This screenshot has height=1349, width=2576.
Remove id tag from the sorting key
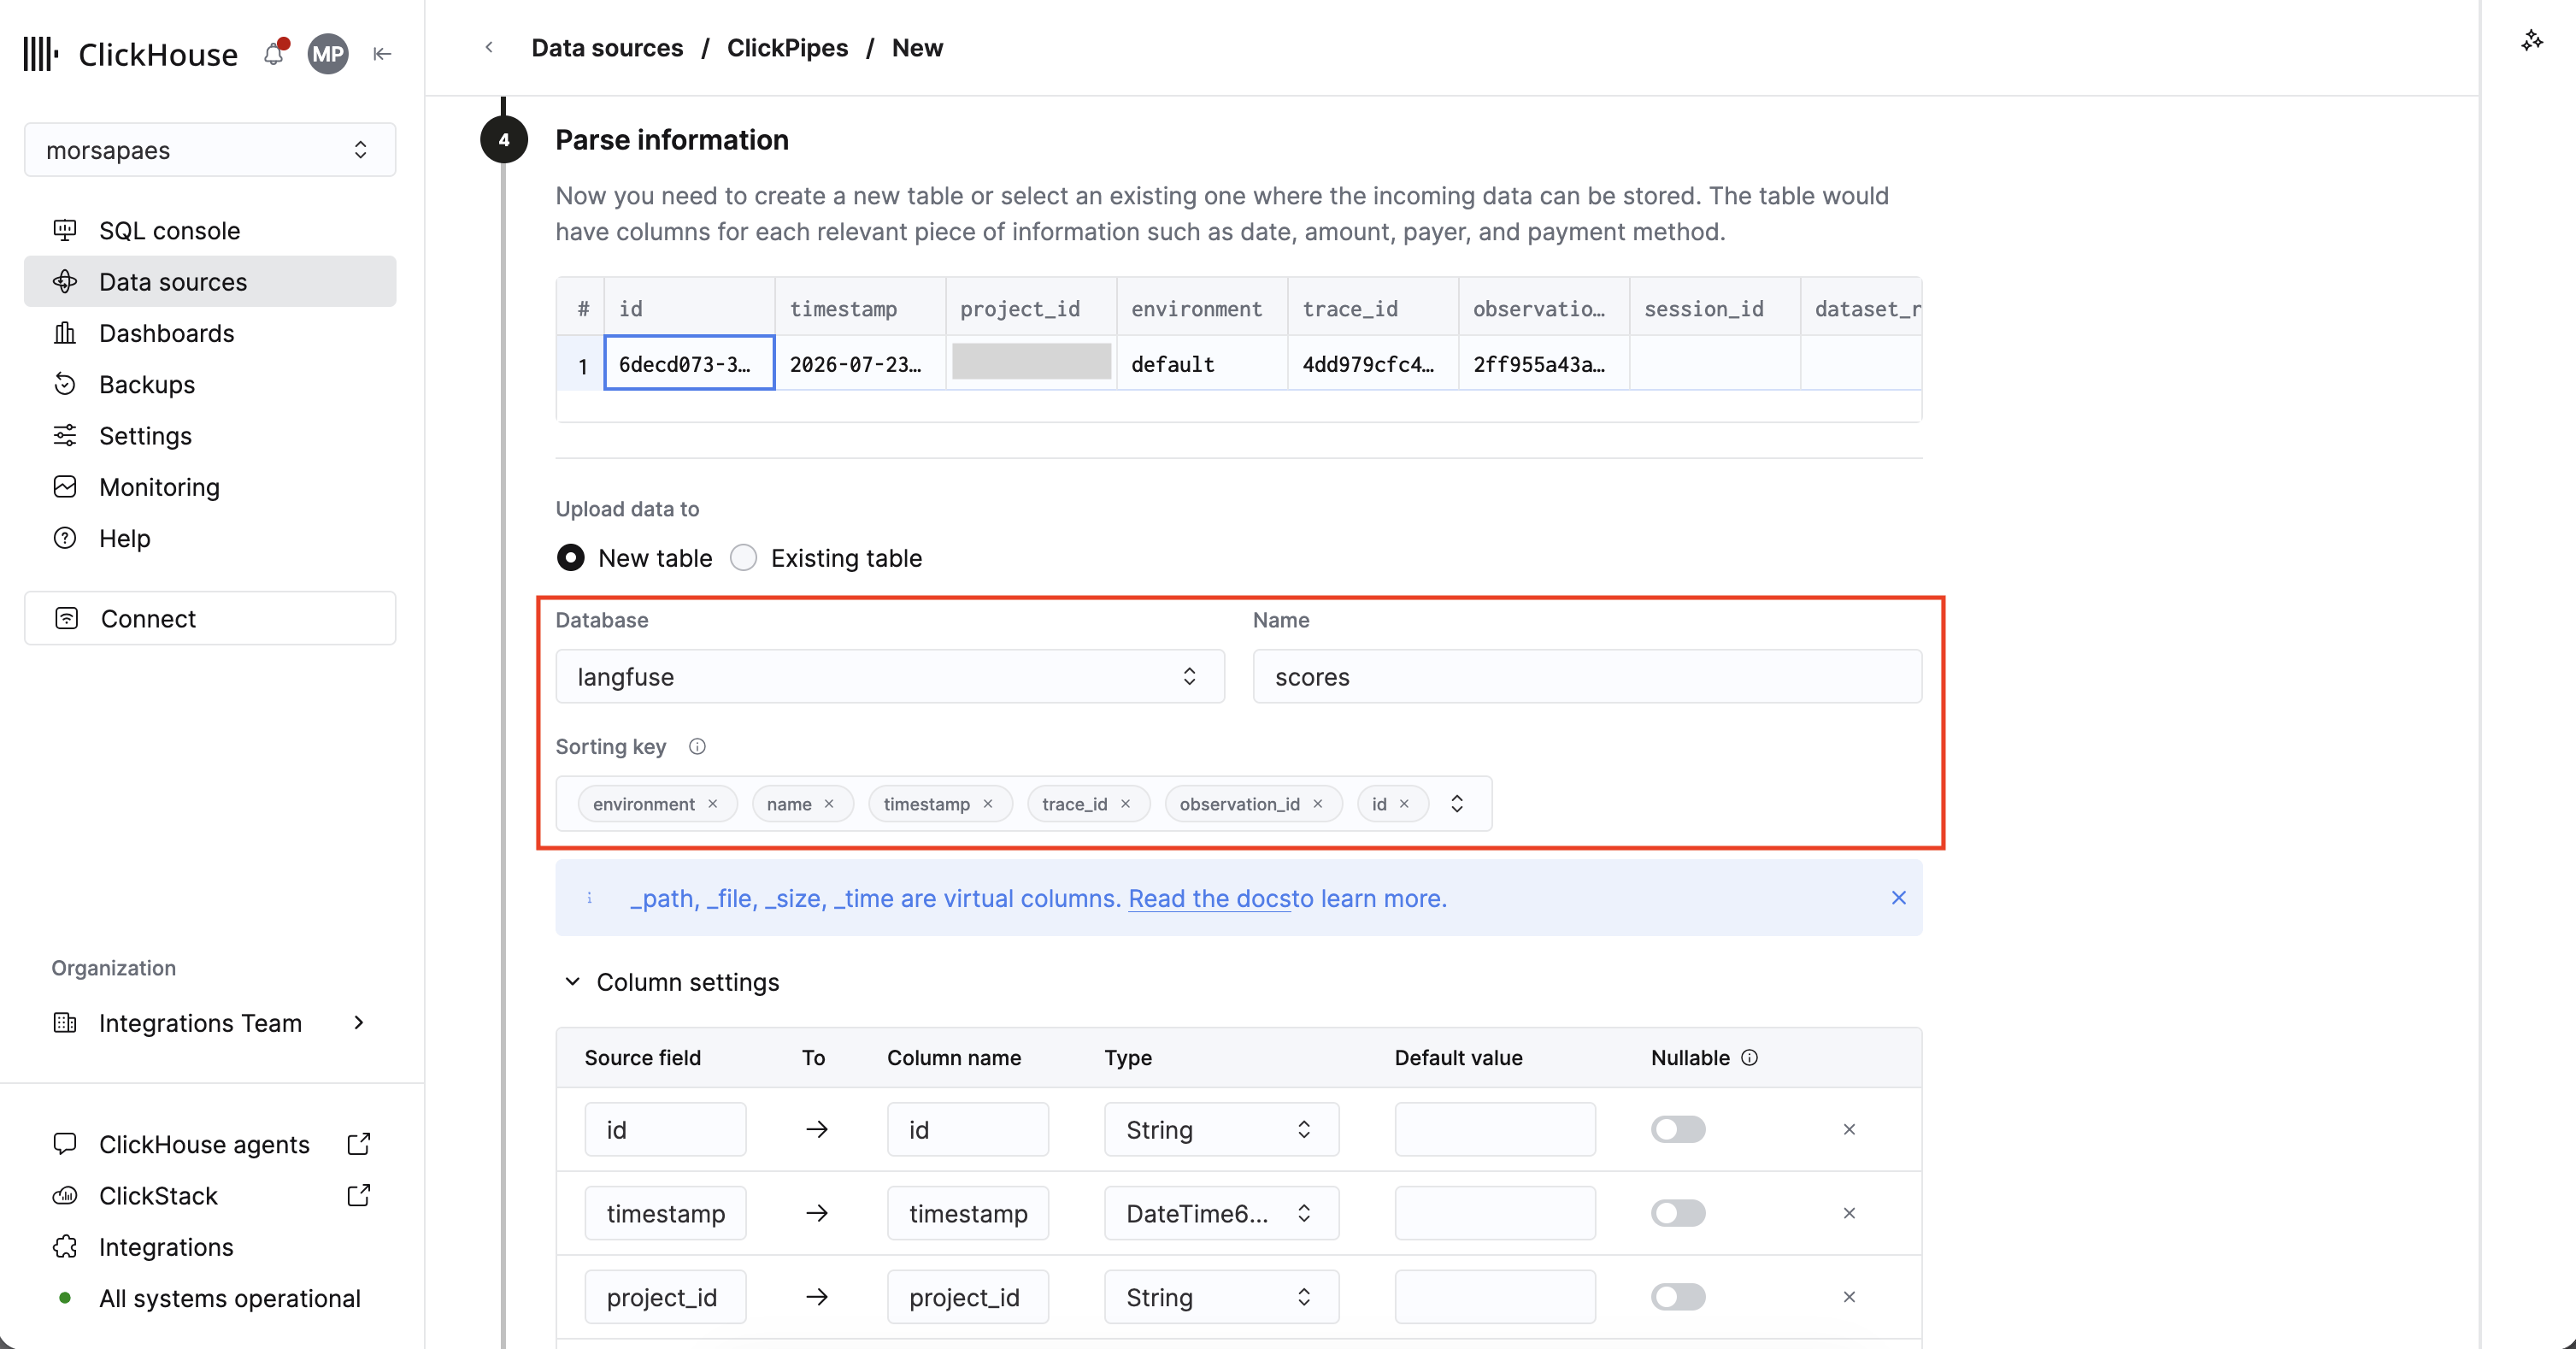[x=1404, y=804]
